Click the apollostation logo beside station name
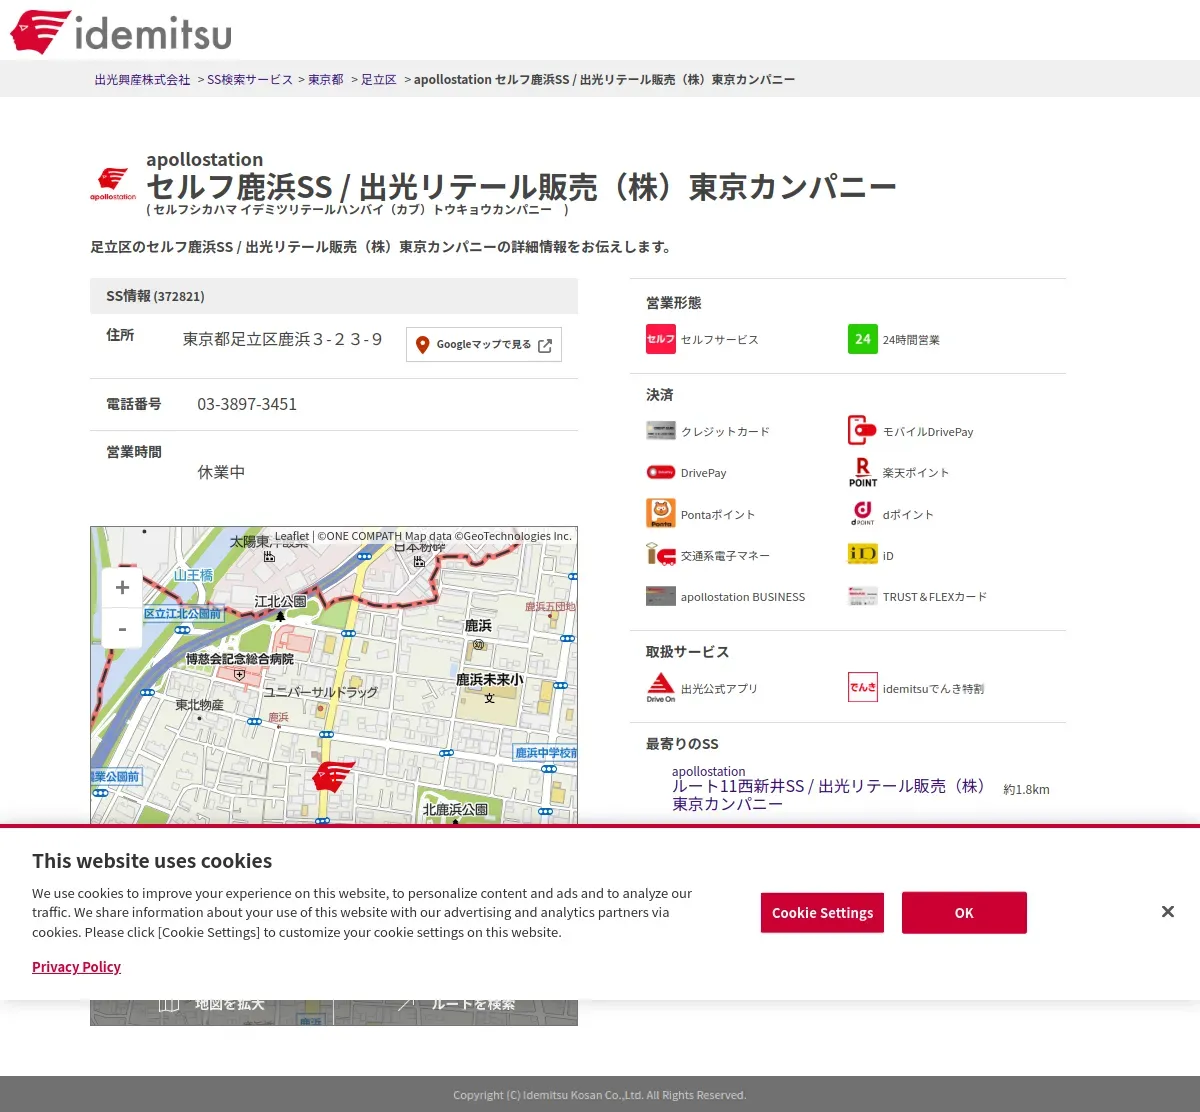The image size is (1200, 1112). pyautogui.click(x=113, y=184)
